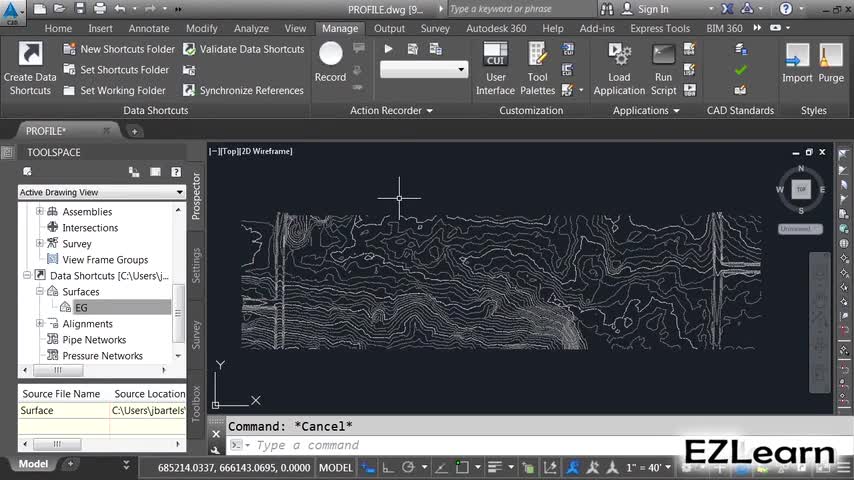
Task: Toggle the MODEL space status button
Action: pyautogui.click(x=335, y=467)
